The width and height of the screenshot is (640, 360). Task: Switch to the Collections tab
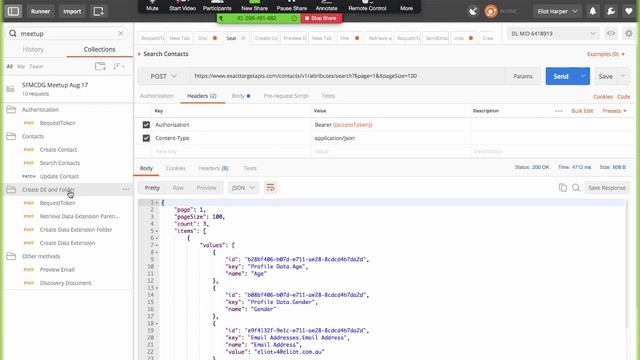click(x=99, y=49)
